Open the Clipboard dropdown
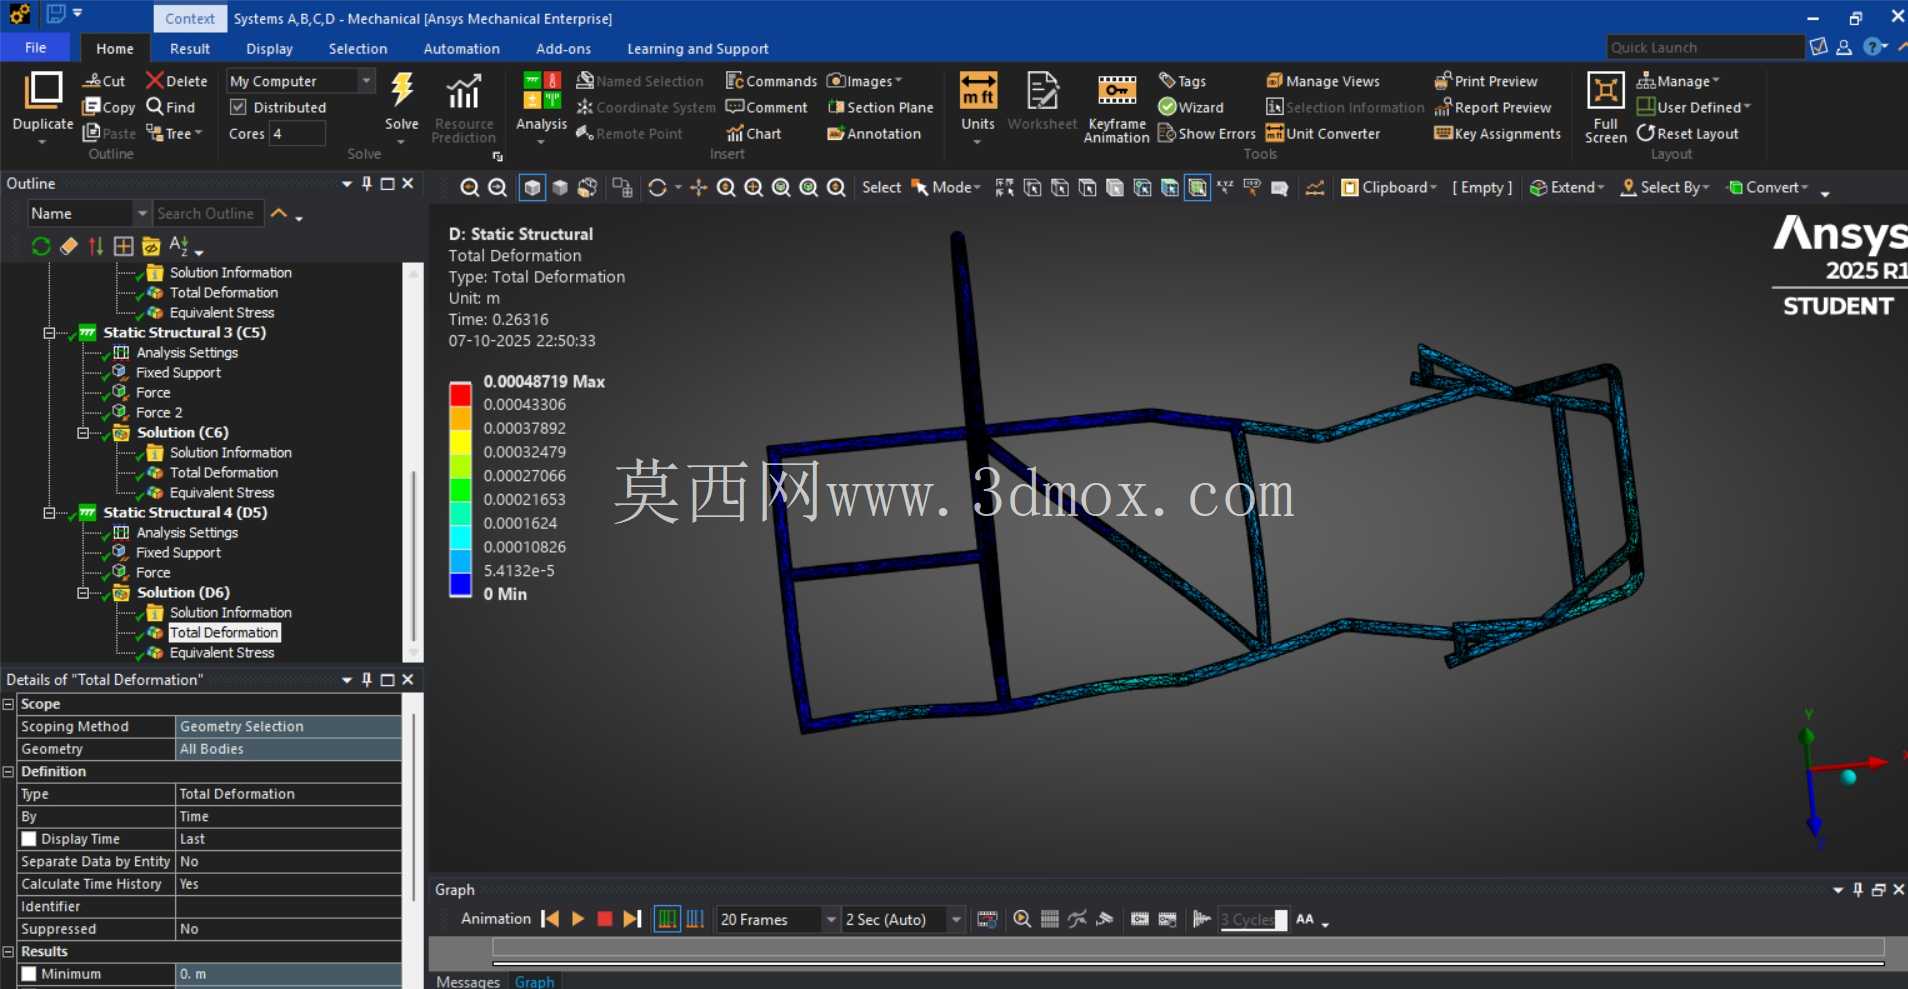 tap(1389, 187)
